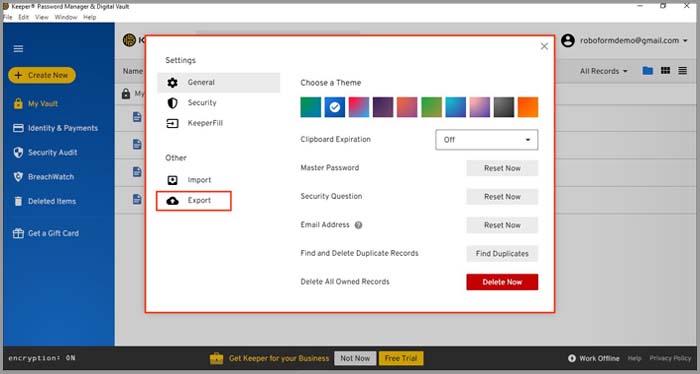Screen dimensions: 700x374
Task: Choose the cyan blue theme swatch
Action: [x=455, y=107]
